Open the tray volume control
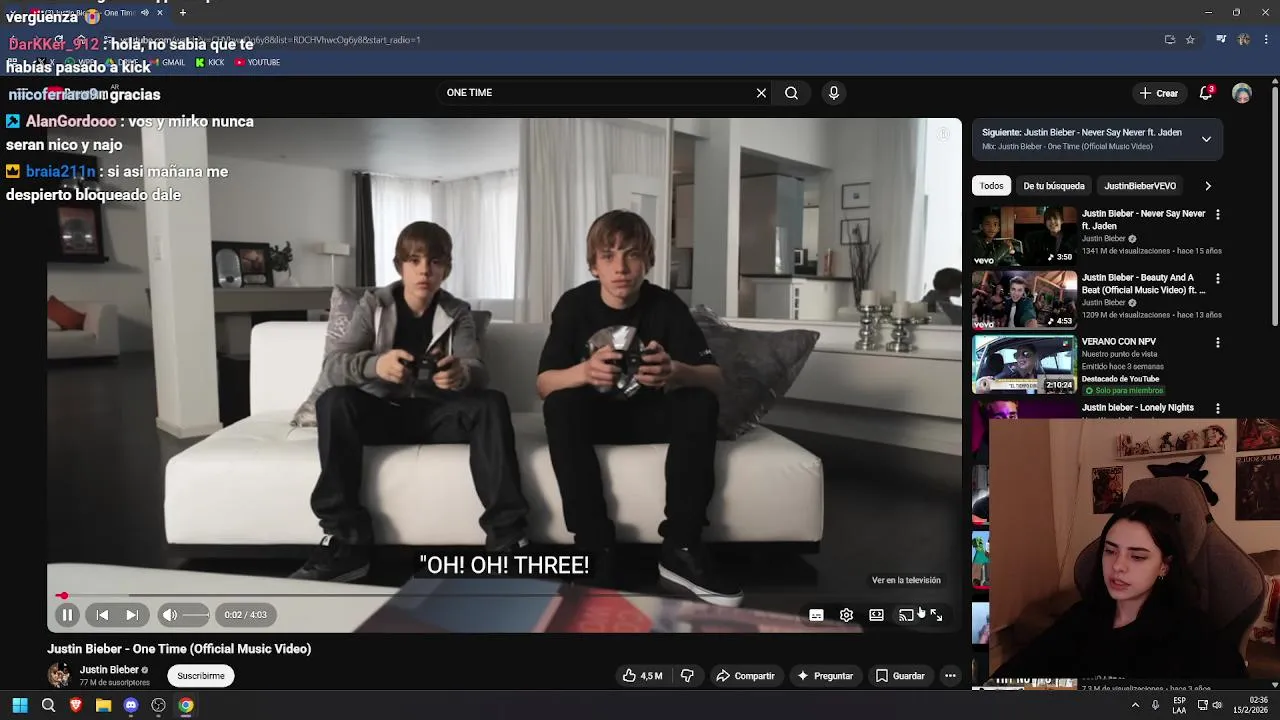This screenshot has width=1280, height=720. tap(1217, 705)
